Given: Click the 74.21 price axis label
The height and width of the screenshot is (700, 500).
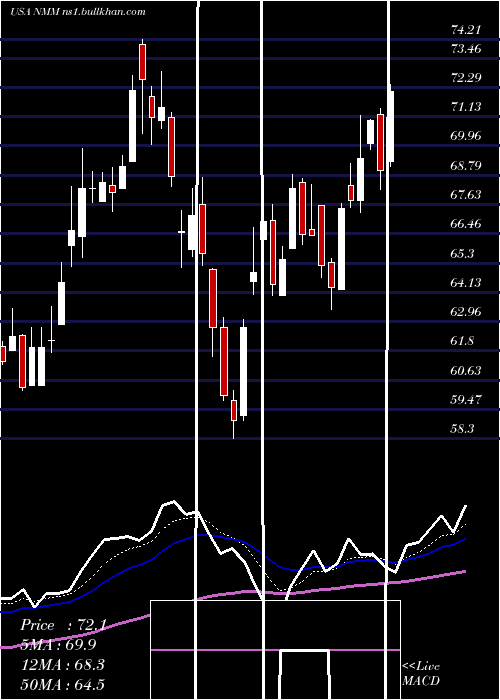Looking at the screenshot, I should click(x=466, y=30).
